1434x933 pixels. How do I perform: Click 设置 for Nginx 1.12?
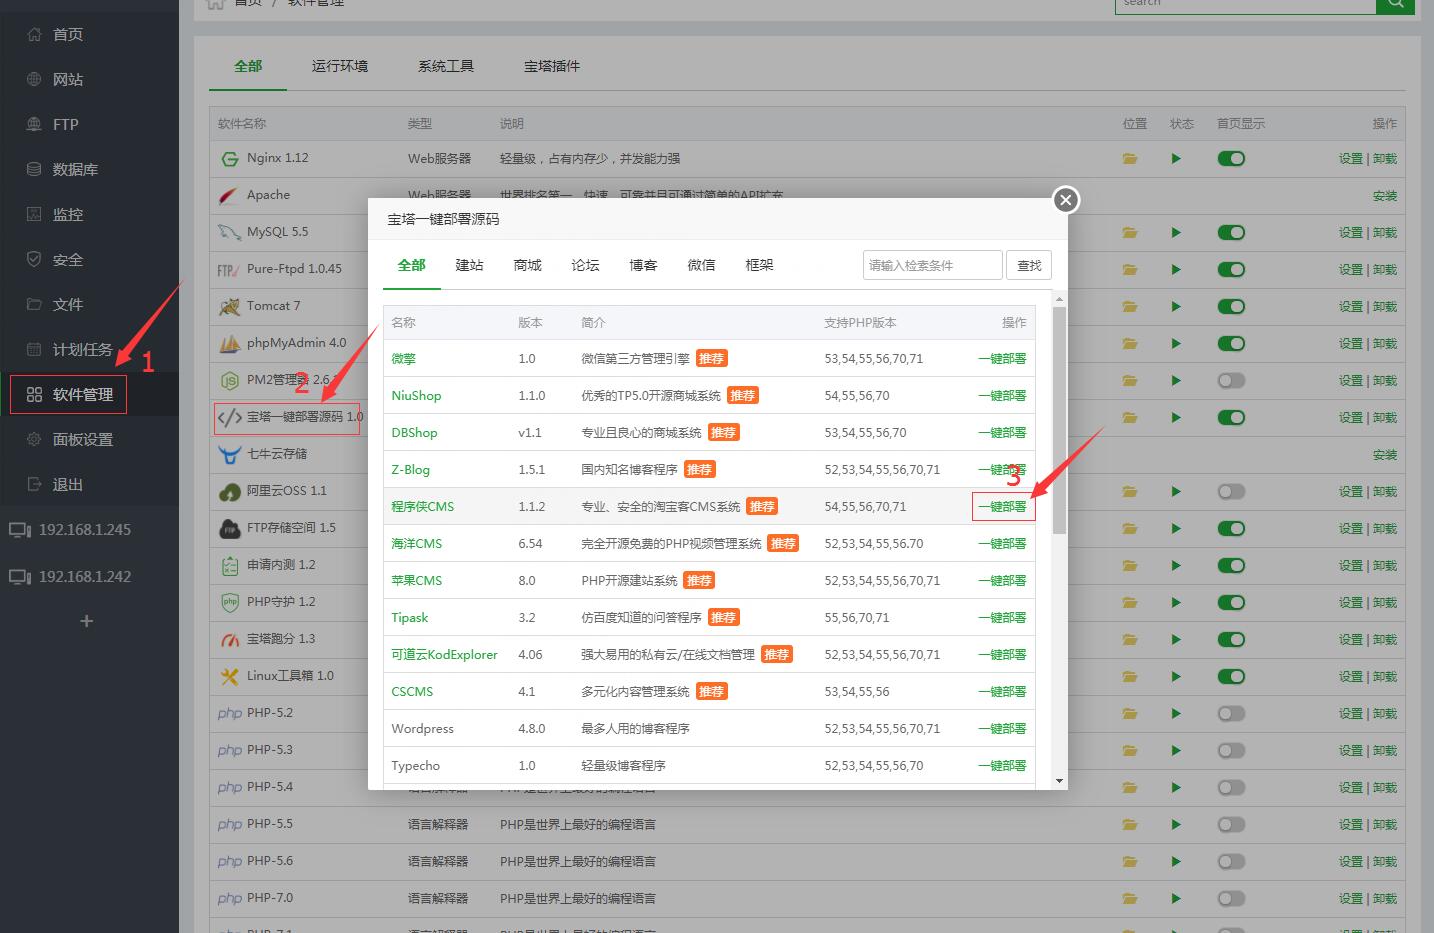[1351, 159]
